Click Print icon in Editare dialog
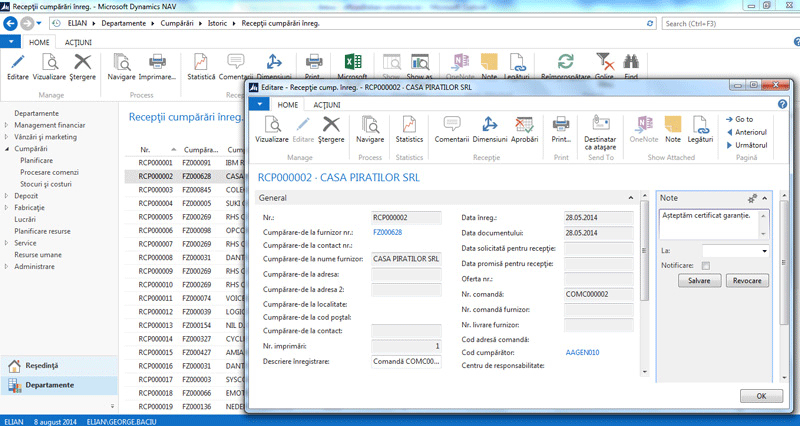The width and height of the screenshot is (800, 426). pyautogui.click(x=561, y=124)
